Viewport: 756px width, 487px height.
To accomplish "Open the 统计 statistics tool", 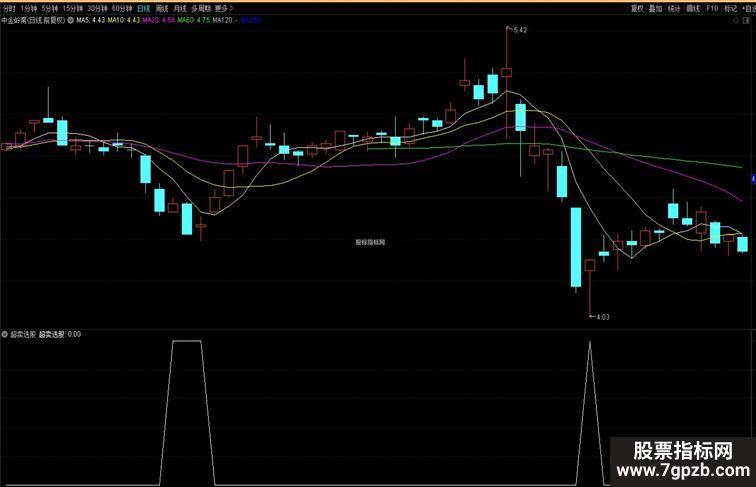I will pos(674,9).
